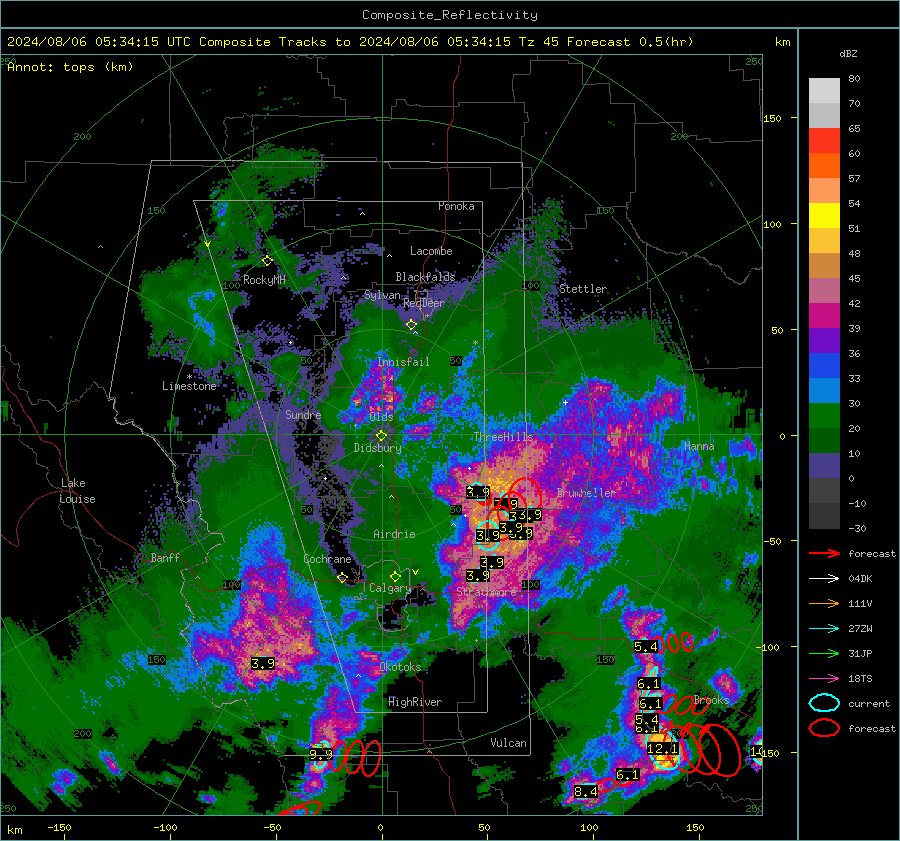Screen dimensions: 900x841
Task: Click the 3.9 tops label west of Okotoks
Action: pos(263,663)
